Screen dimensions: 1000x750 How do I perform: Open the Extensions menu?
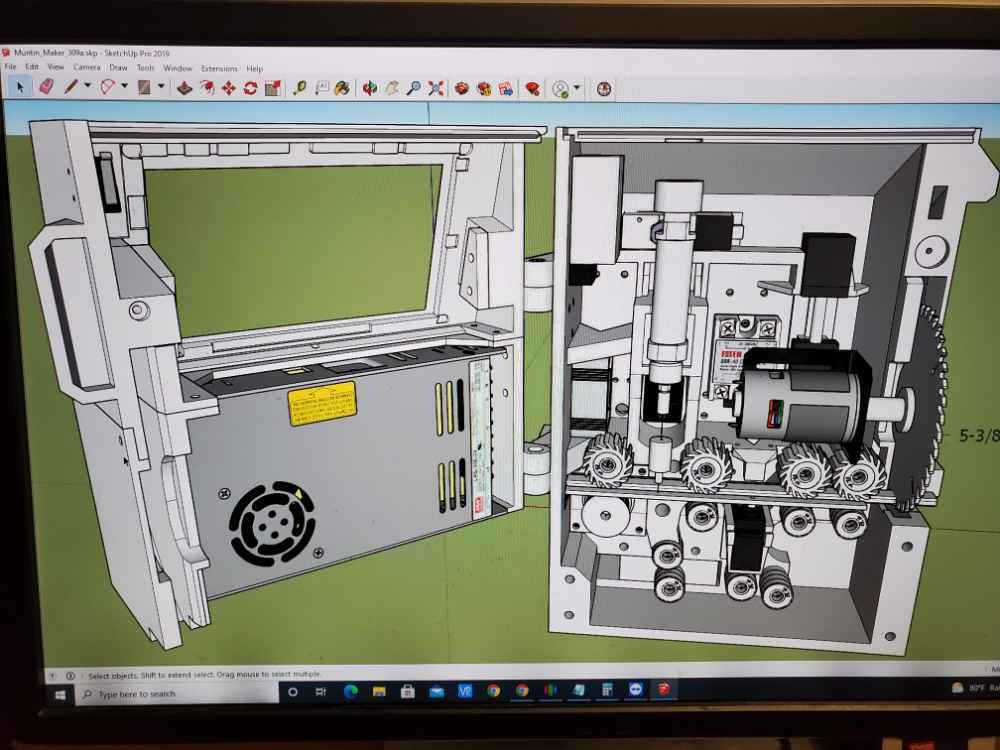[219, 68]
